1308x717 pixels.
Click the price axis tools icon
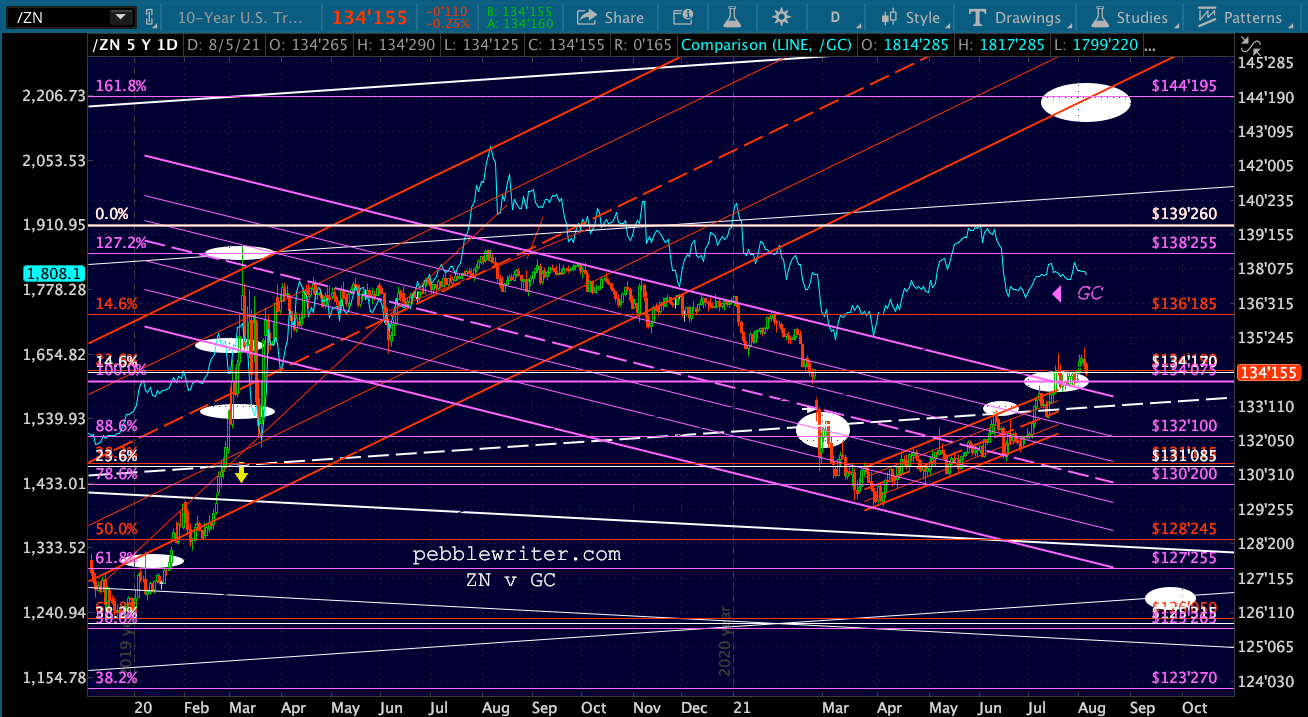point(1251,44)
